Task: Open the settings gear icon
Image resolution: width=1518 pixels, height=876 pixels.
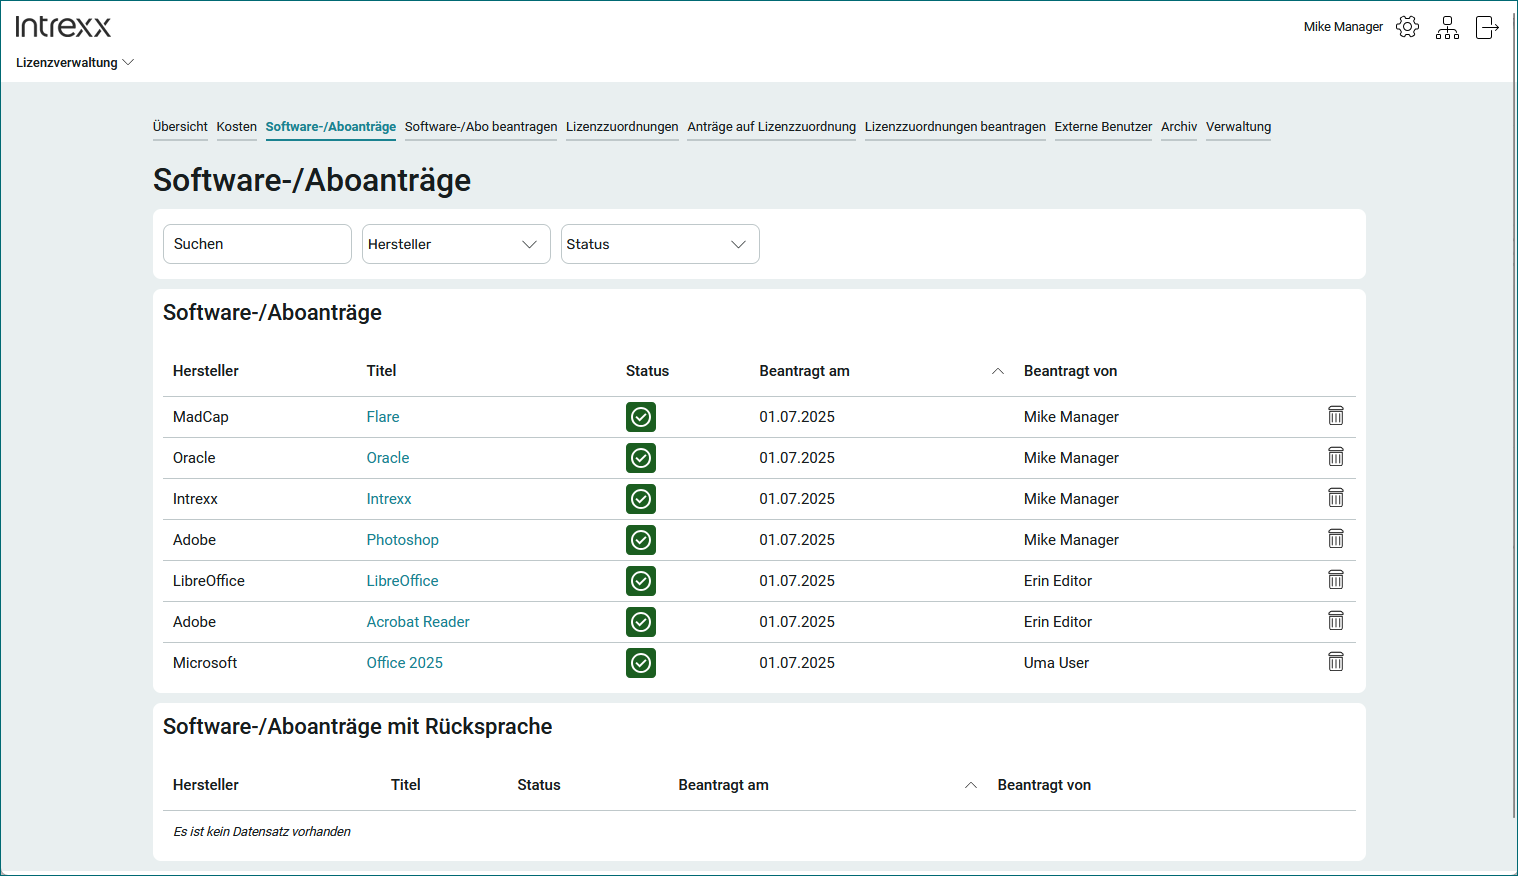Action: pyautogui.click(x=1407, y=27)
